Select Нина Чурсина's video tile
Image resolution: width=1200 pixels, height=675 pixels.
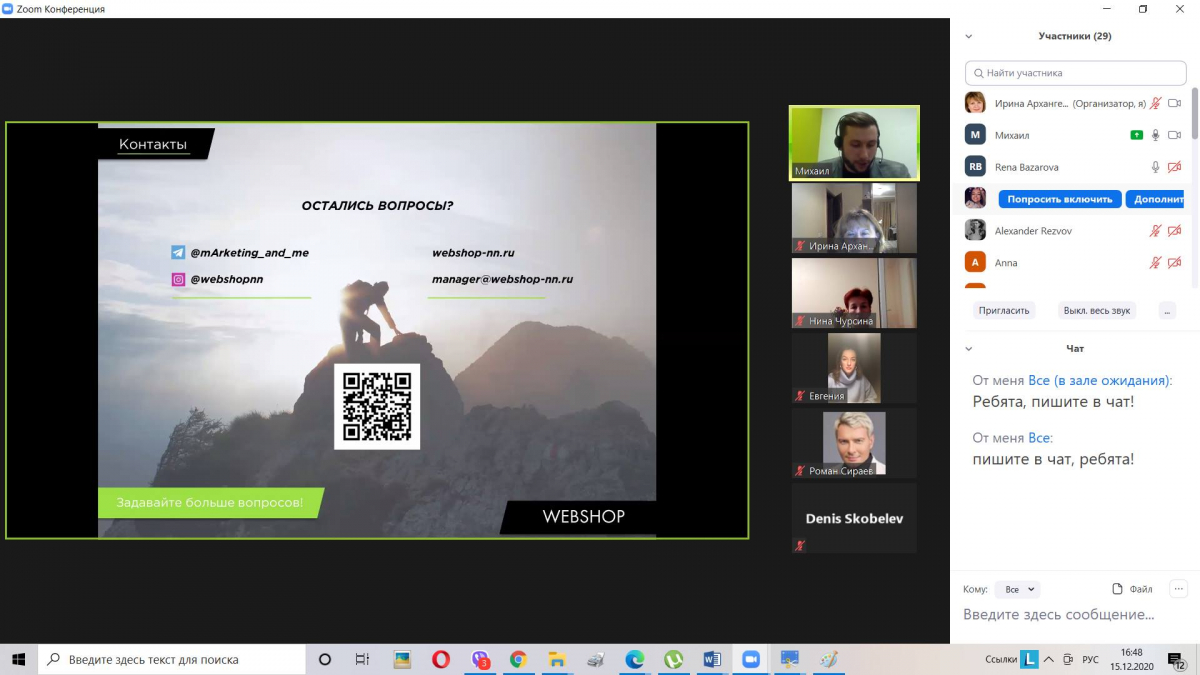(x=854, y=293)
